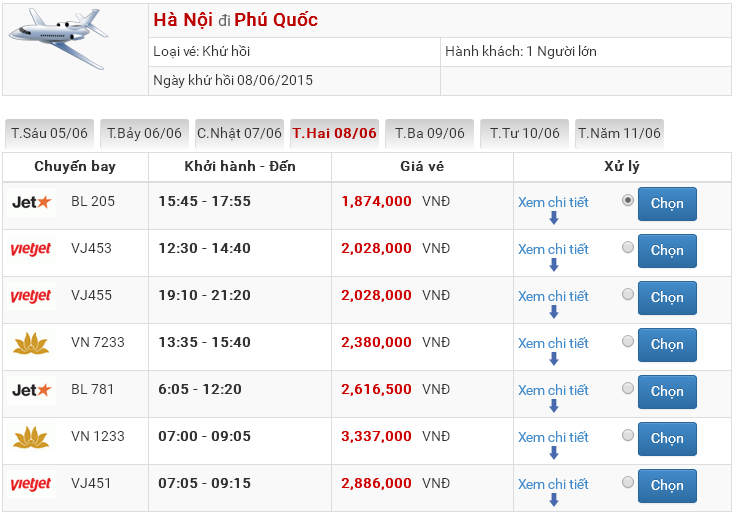736x515 pixels.
Task: Choose flight BL 781 with its Chọn button
Action: tap(667, 392)
